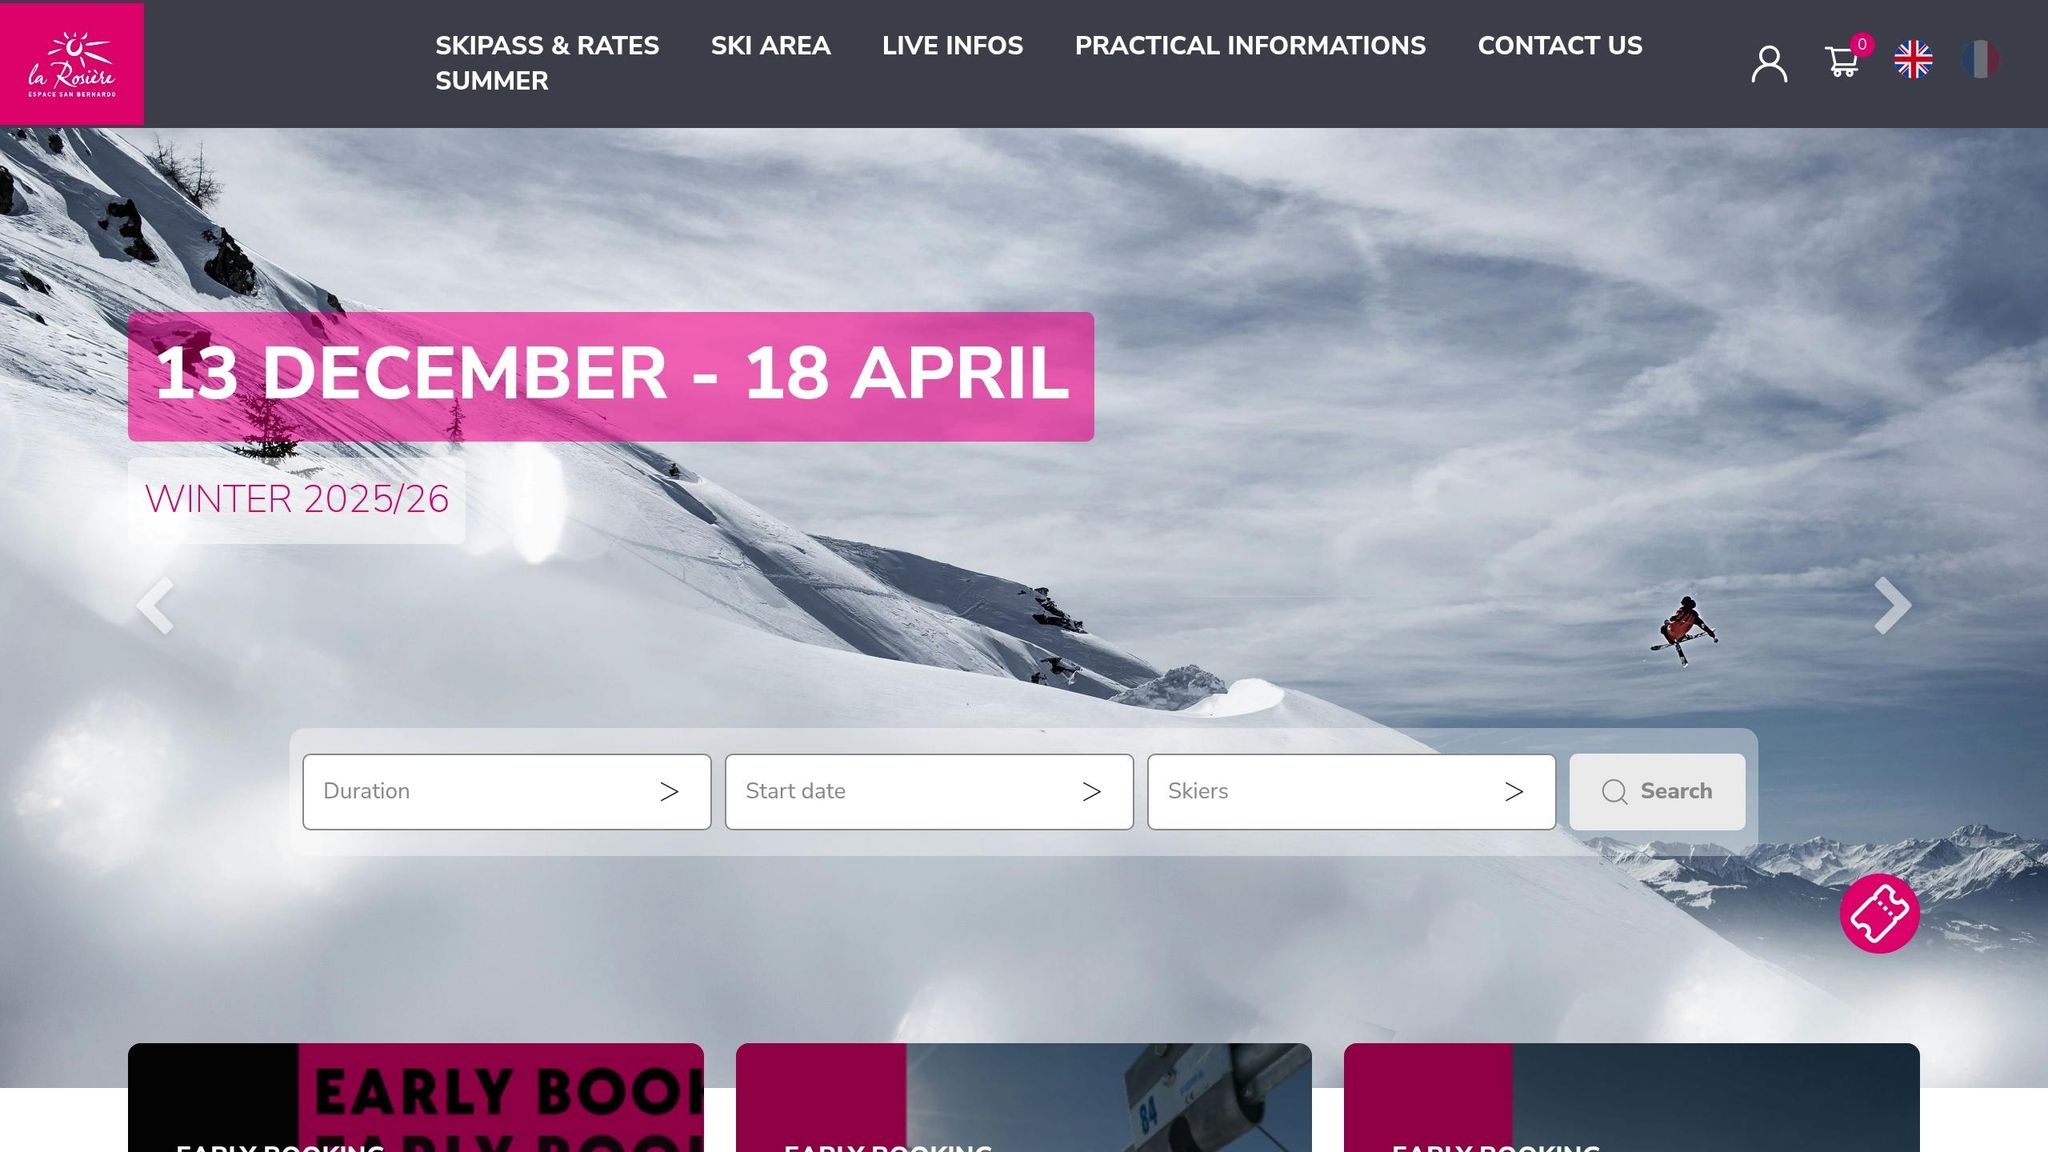Switch language with UK flag
Screen dimensions: 2048x1152
pos(1913,60)
